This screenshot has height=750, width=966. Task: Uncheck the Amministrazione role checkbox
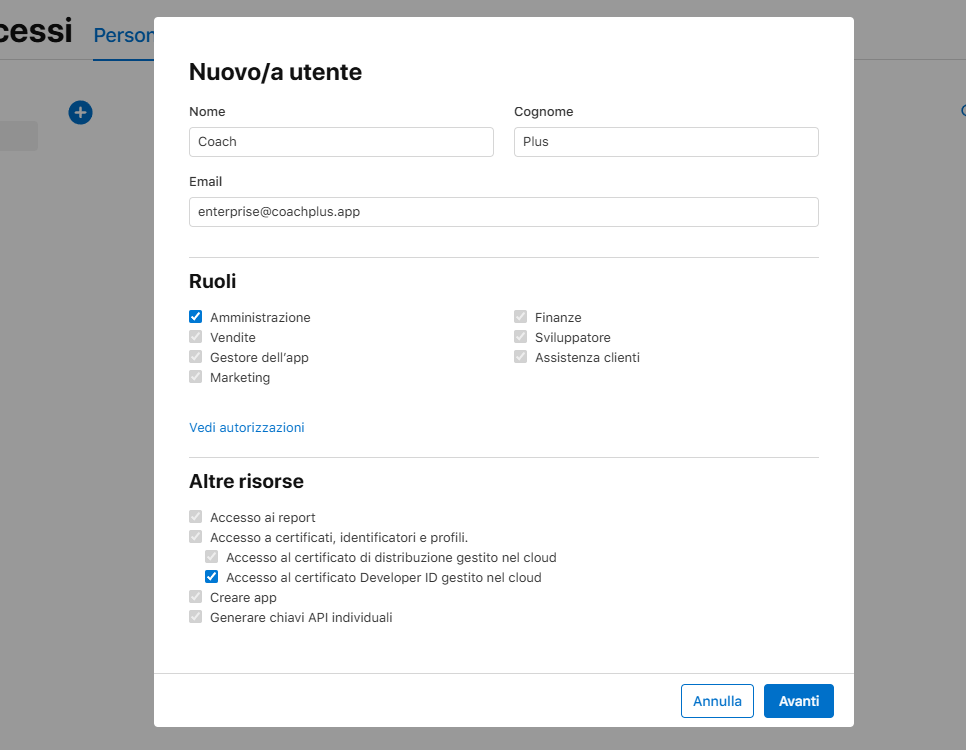coord(196,317)
